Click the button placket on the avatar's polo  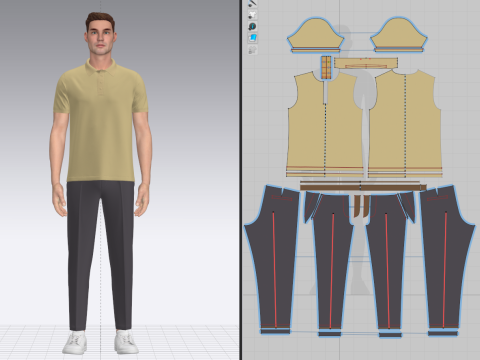(x=100, y=84)
